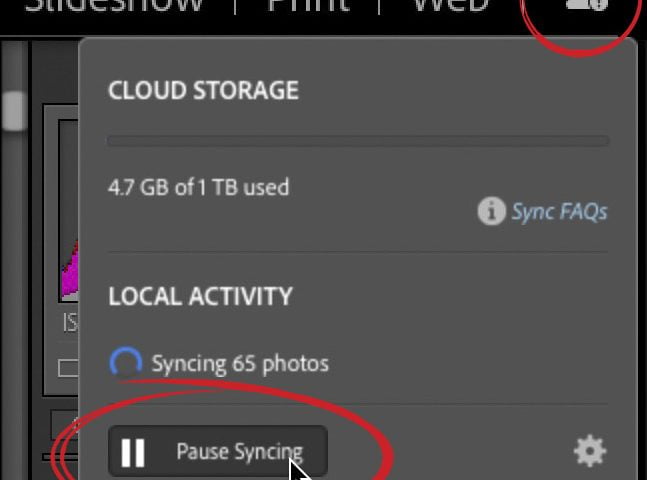
Task: Click the CLOUD STORAGE heading
Action: click(x=203, y=90)
